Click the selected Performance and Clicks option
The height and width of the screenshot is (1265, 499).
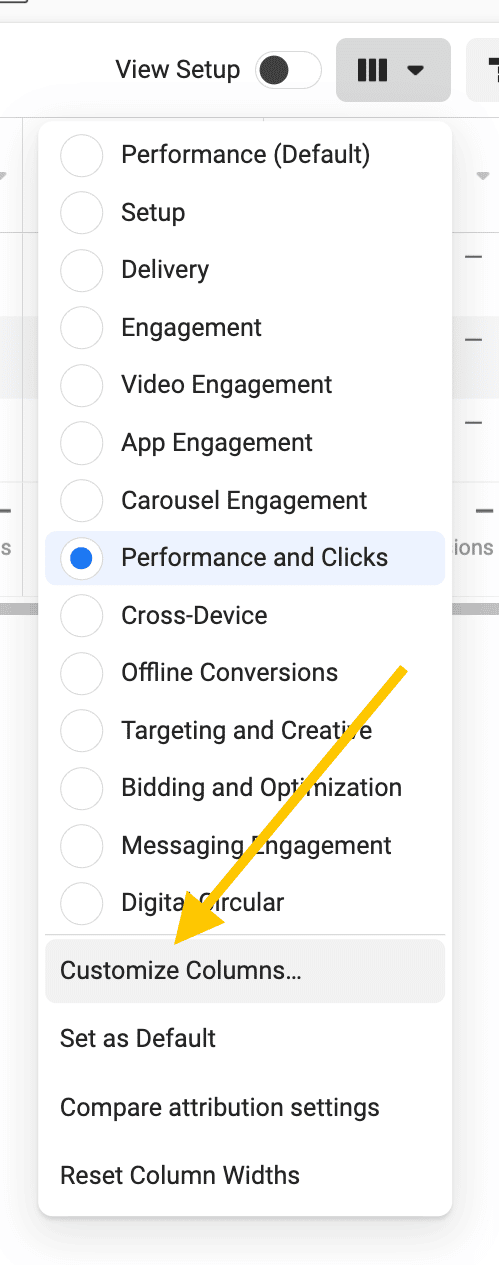pyautogui.click(x=245, y=558)
